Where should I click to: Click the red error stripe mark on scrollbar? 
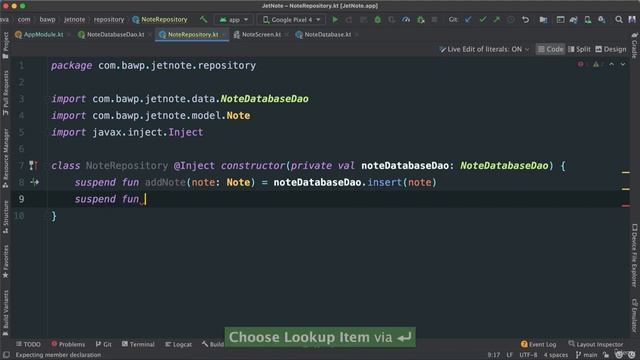pyautogui.click(x=626, y=206)
